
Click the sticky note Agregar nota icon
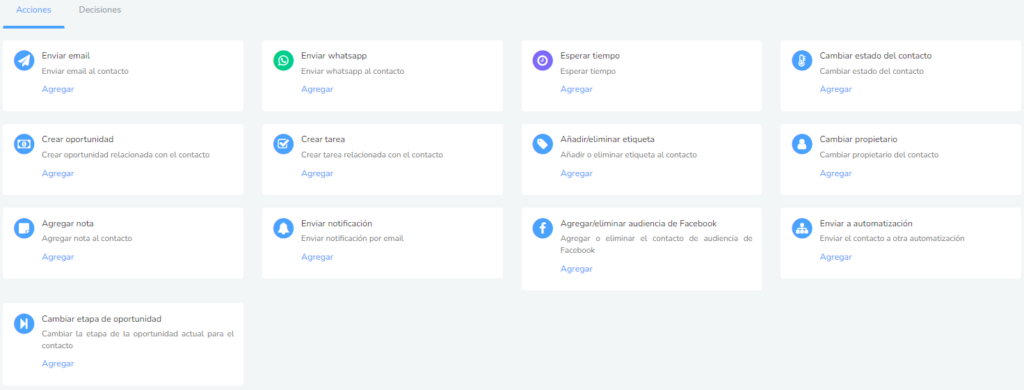[x=24, y=228]
